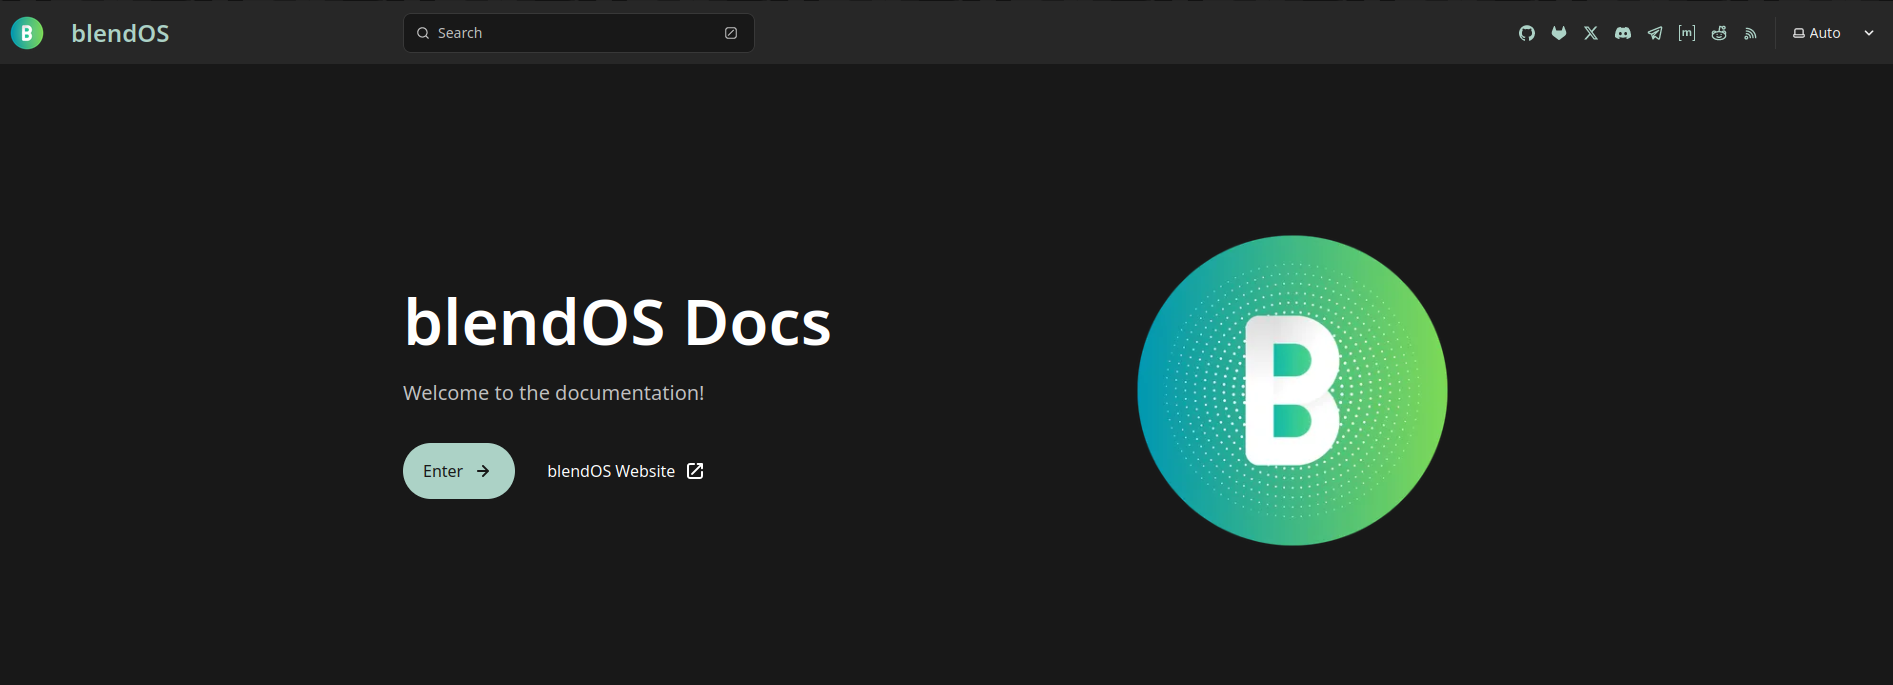Image resolution: width=1893 pixels, height=685 pixels.
Task: Open the Reddit icon link
Action: 1719,33
